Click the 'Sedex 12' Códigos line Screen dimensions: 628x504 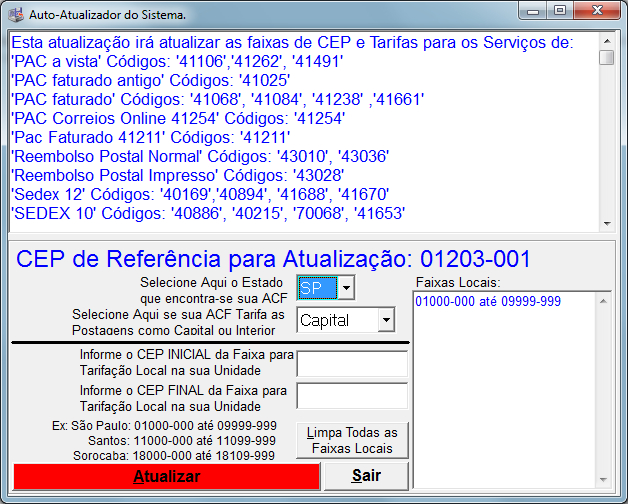click(x=200, y=194)
